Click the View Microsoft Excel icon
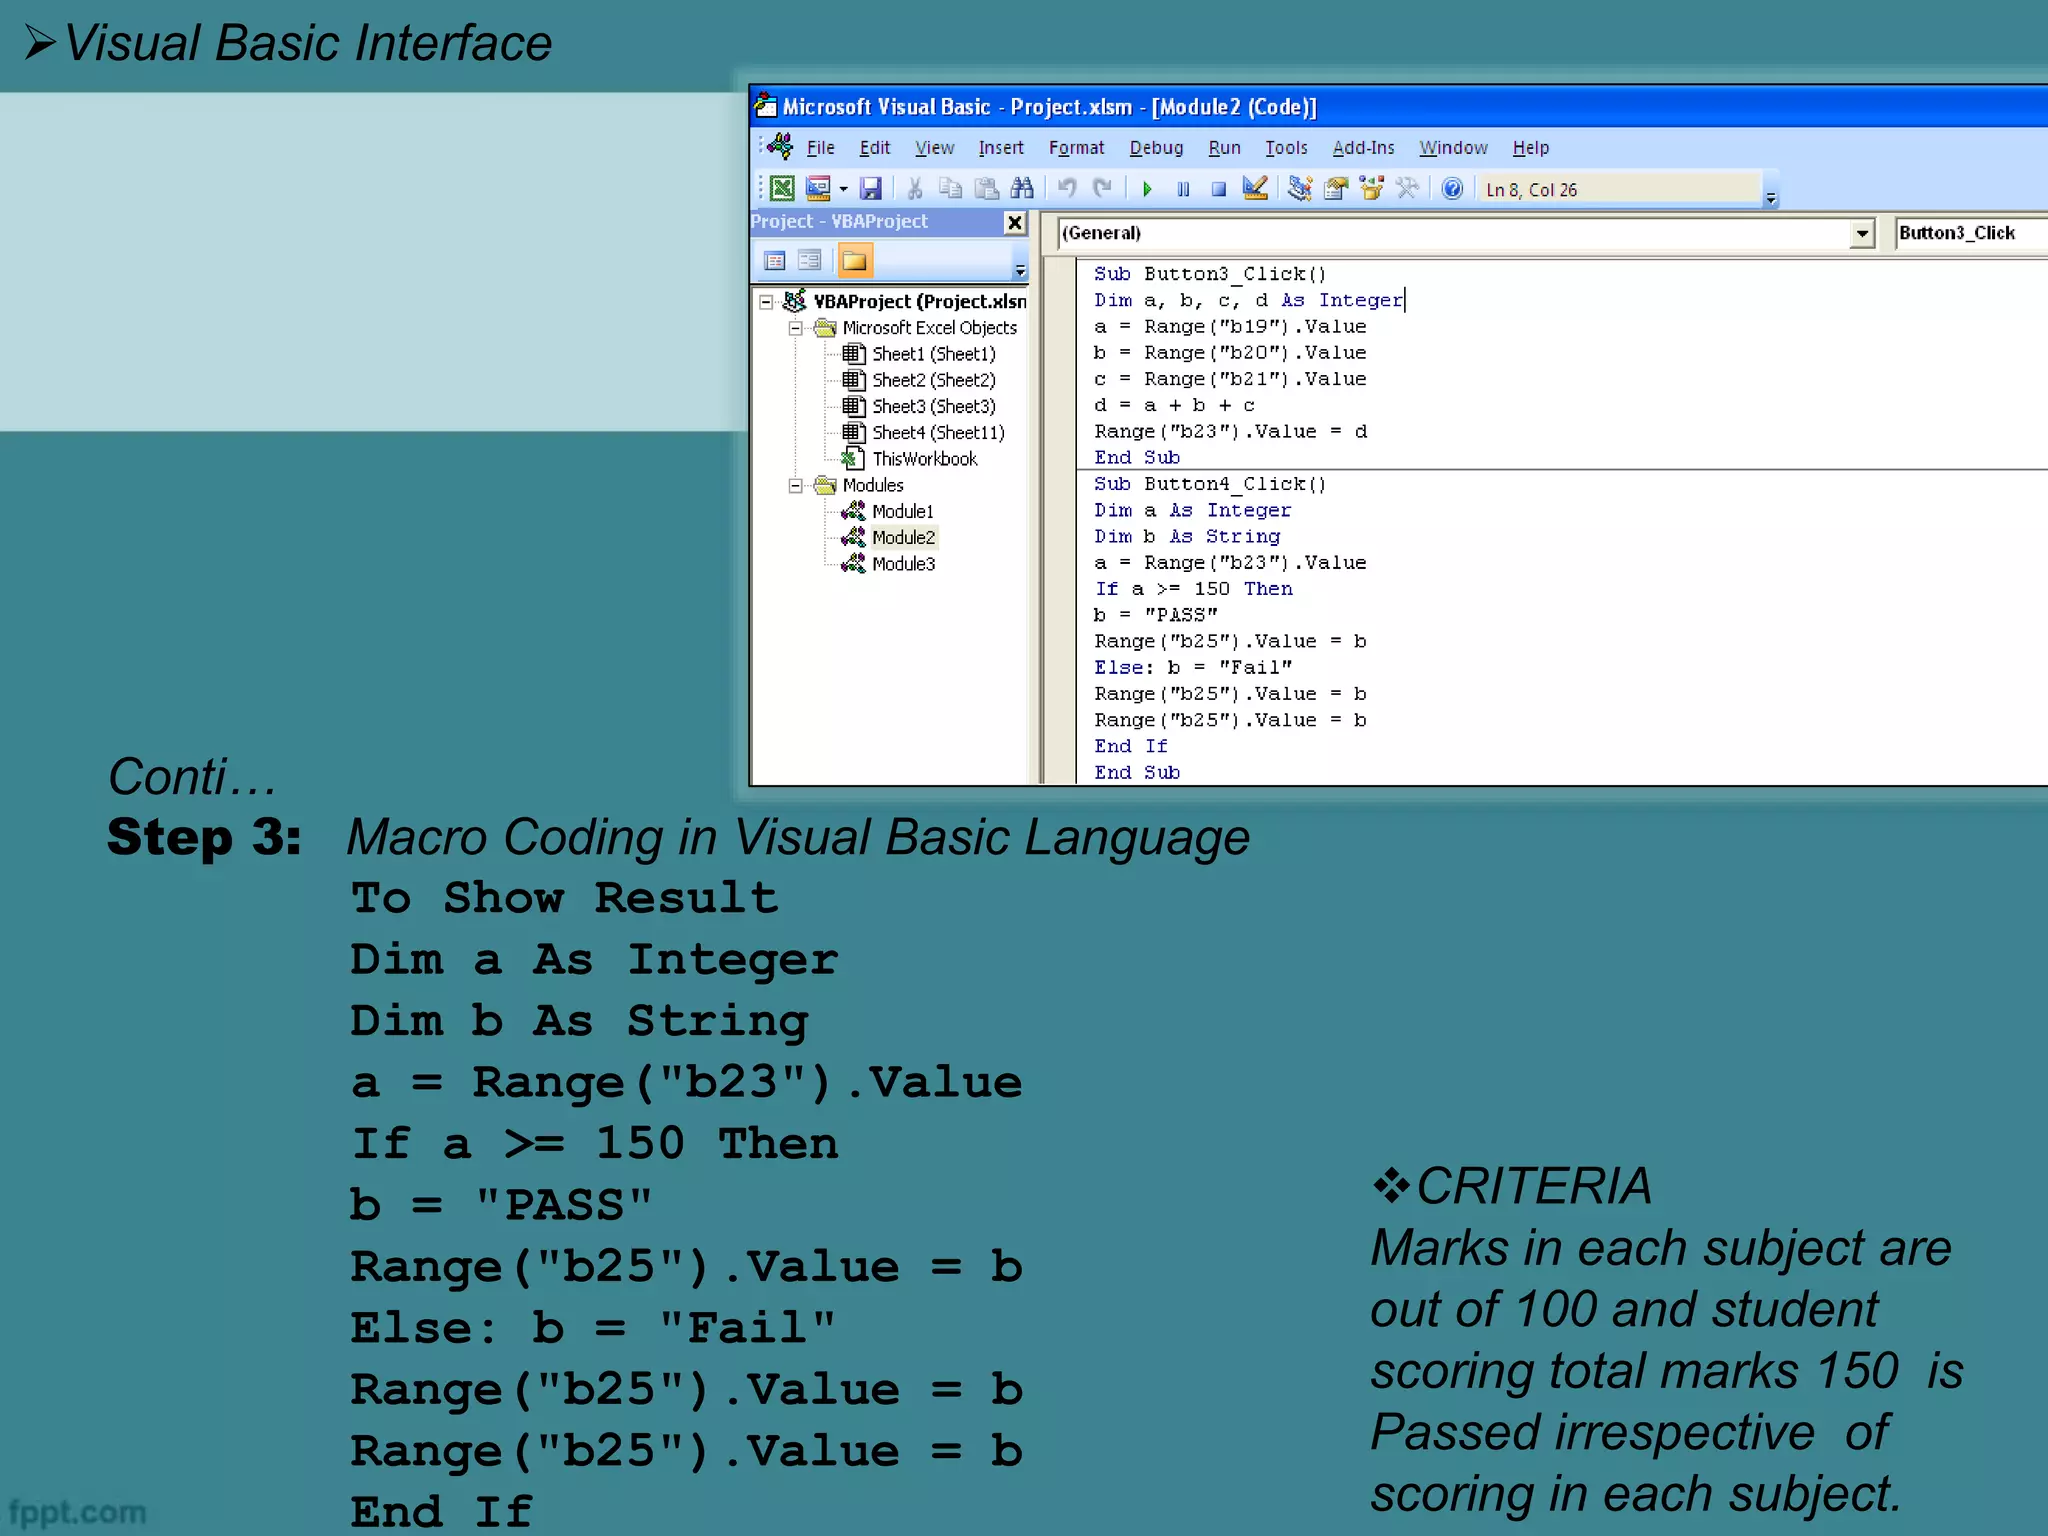The image size is (2048, 1536). pos(782,188)
